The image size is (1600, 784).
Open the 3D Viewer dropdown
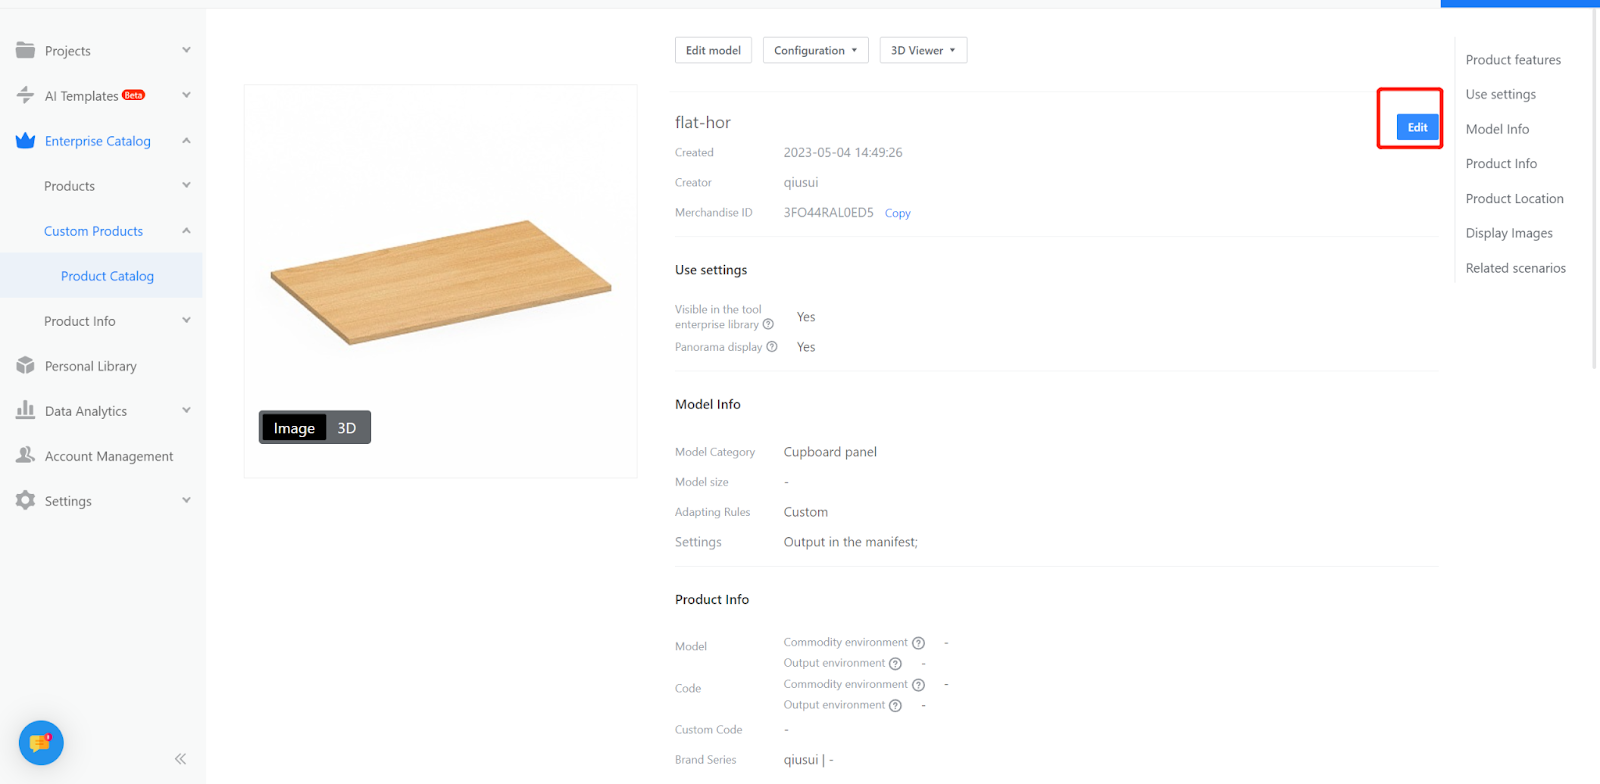coord(923,50)
